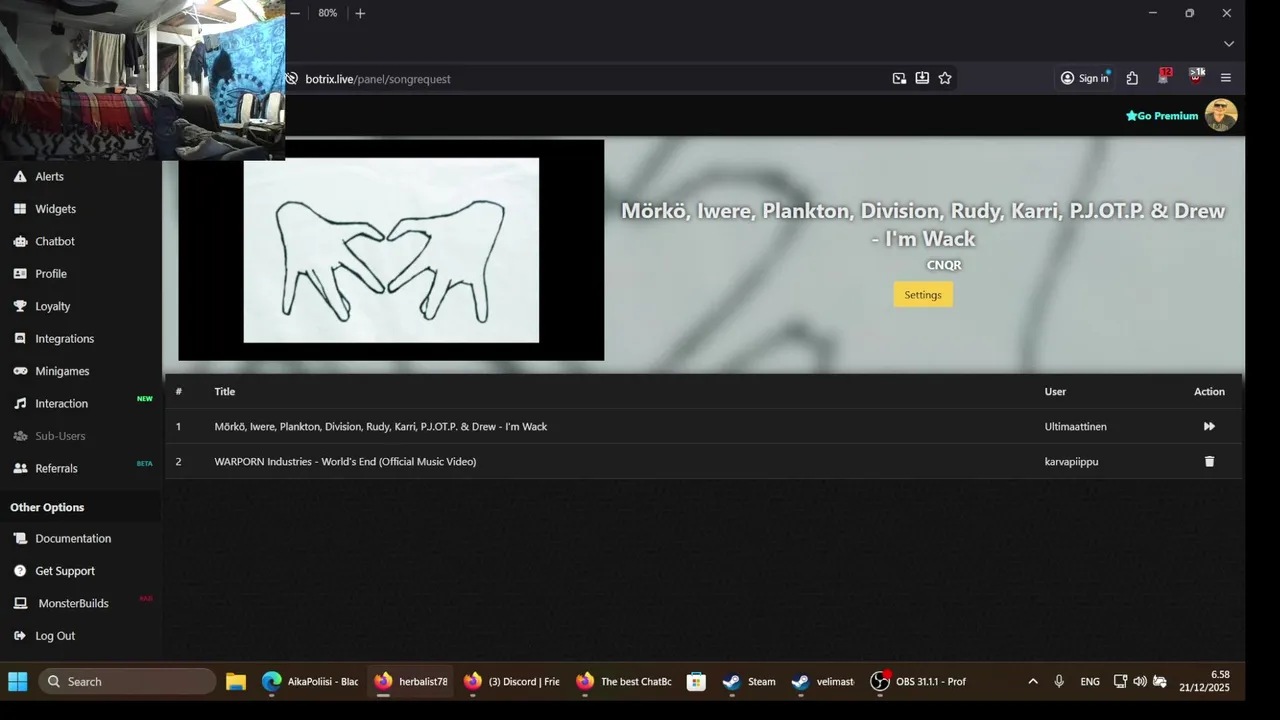The image size is (1280, 720).
Task: Switch to The best ChatBot Firefox window
Action: click(x=623, y=682)
